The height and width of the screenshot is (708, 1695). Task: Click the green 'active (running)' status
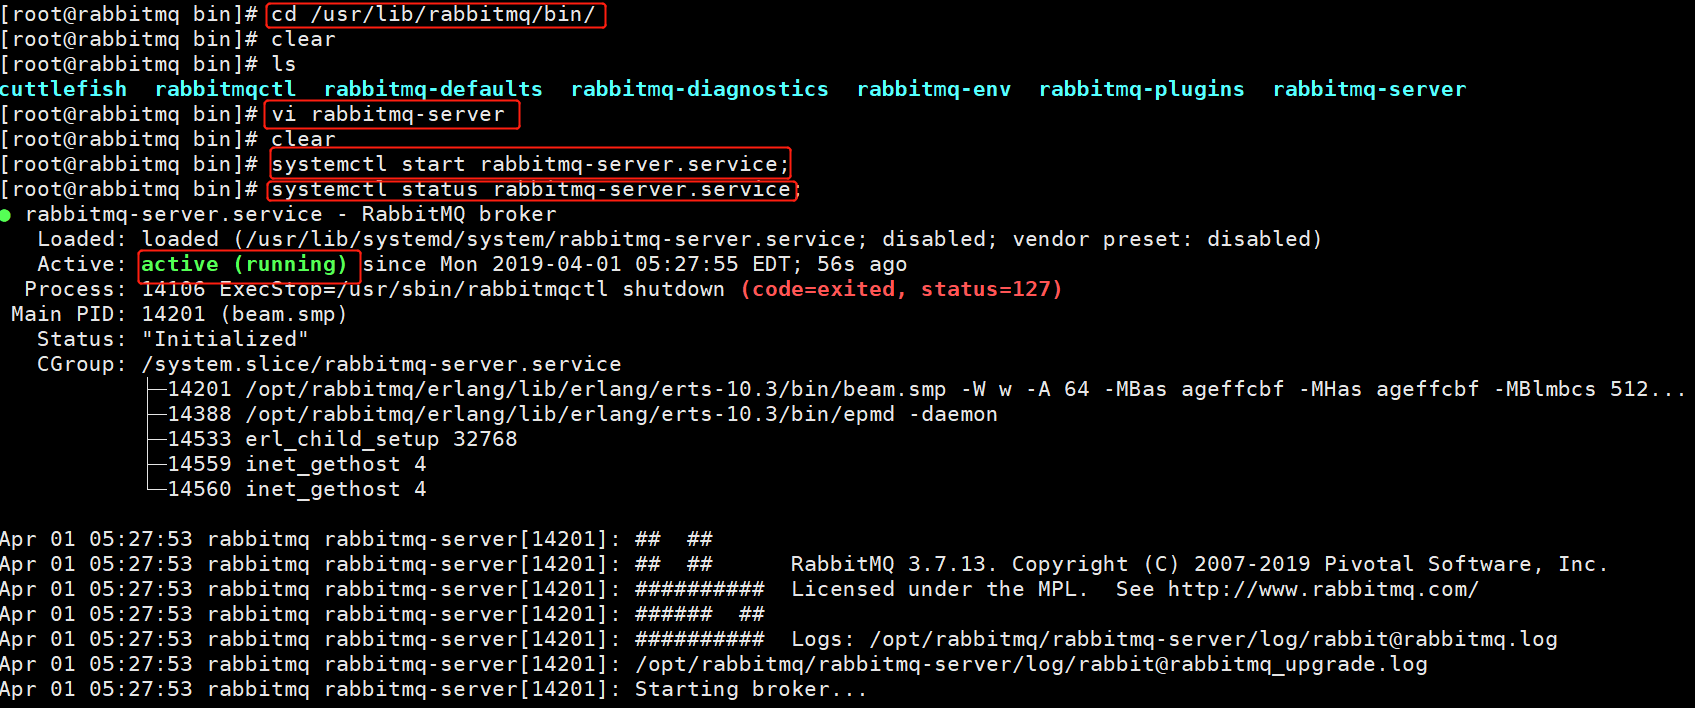click(244, 264)
